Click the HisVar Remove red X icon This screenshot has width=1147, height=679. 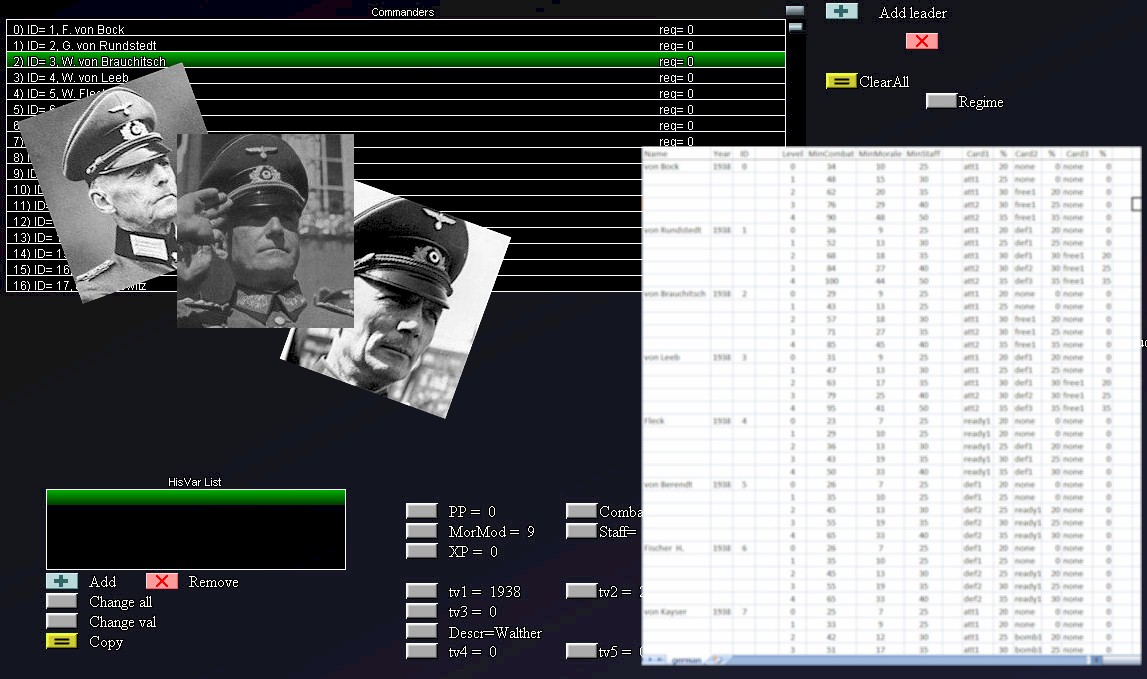[161, 581]
